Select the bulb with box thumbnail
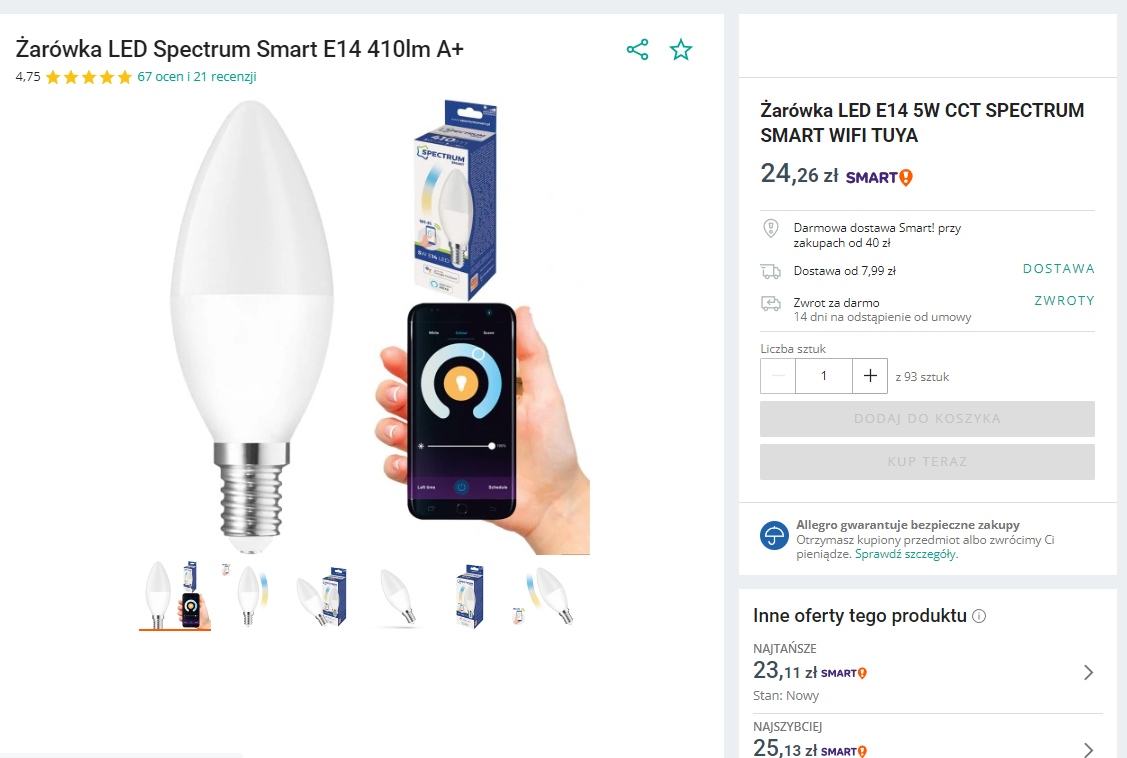The image size is (1127, 758). [x=321, y=597]
